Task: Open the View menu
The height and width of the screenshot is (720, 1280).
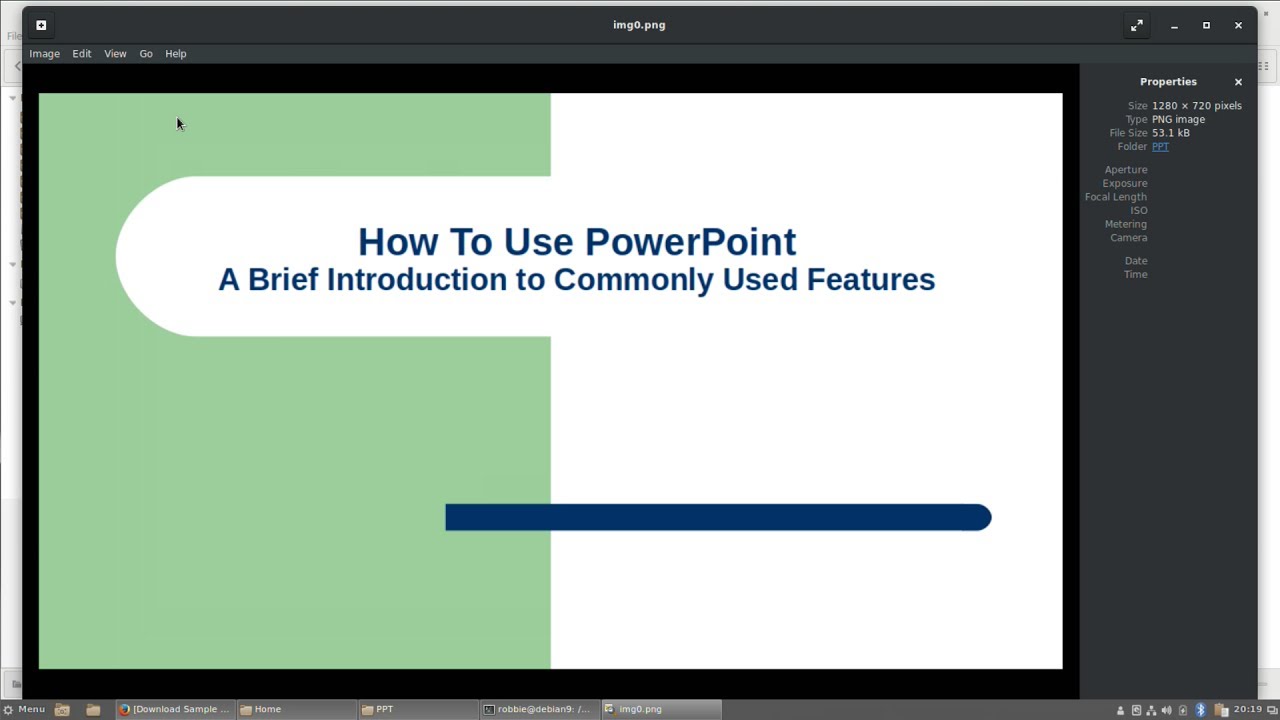Action: click(115, 54)
